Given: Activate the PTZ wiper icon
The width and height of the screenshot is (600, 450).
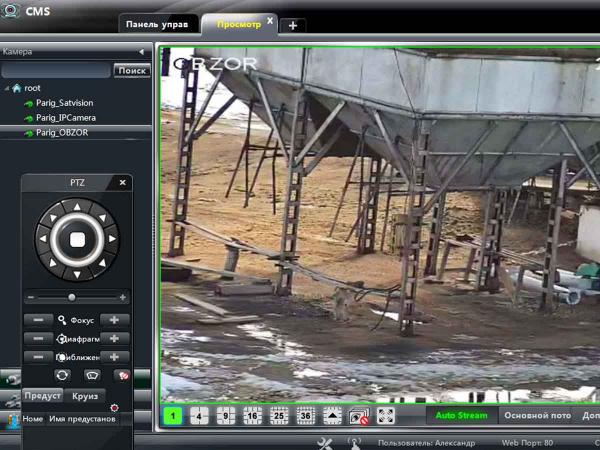Looking at the screenshot, I should (93, 374).
